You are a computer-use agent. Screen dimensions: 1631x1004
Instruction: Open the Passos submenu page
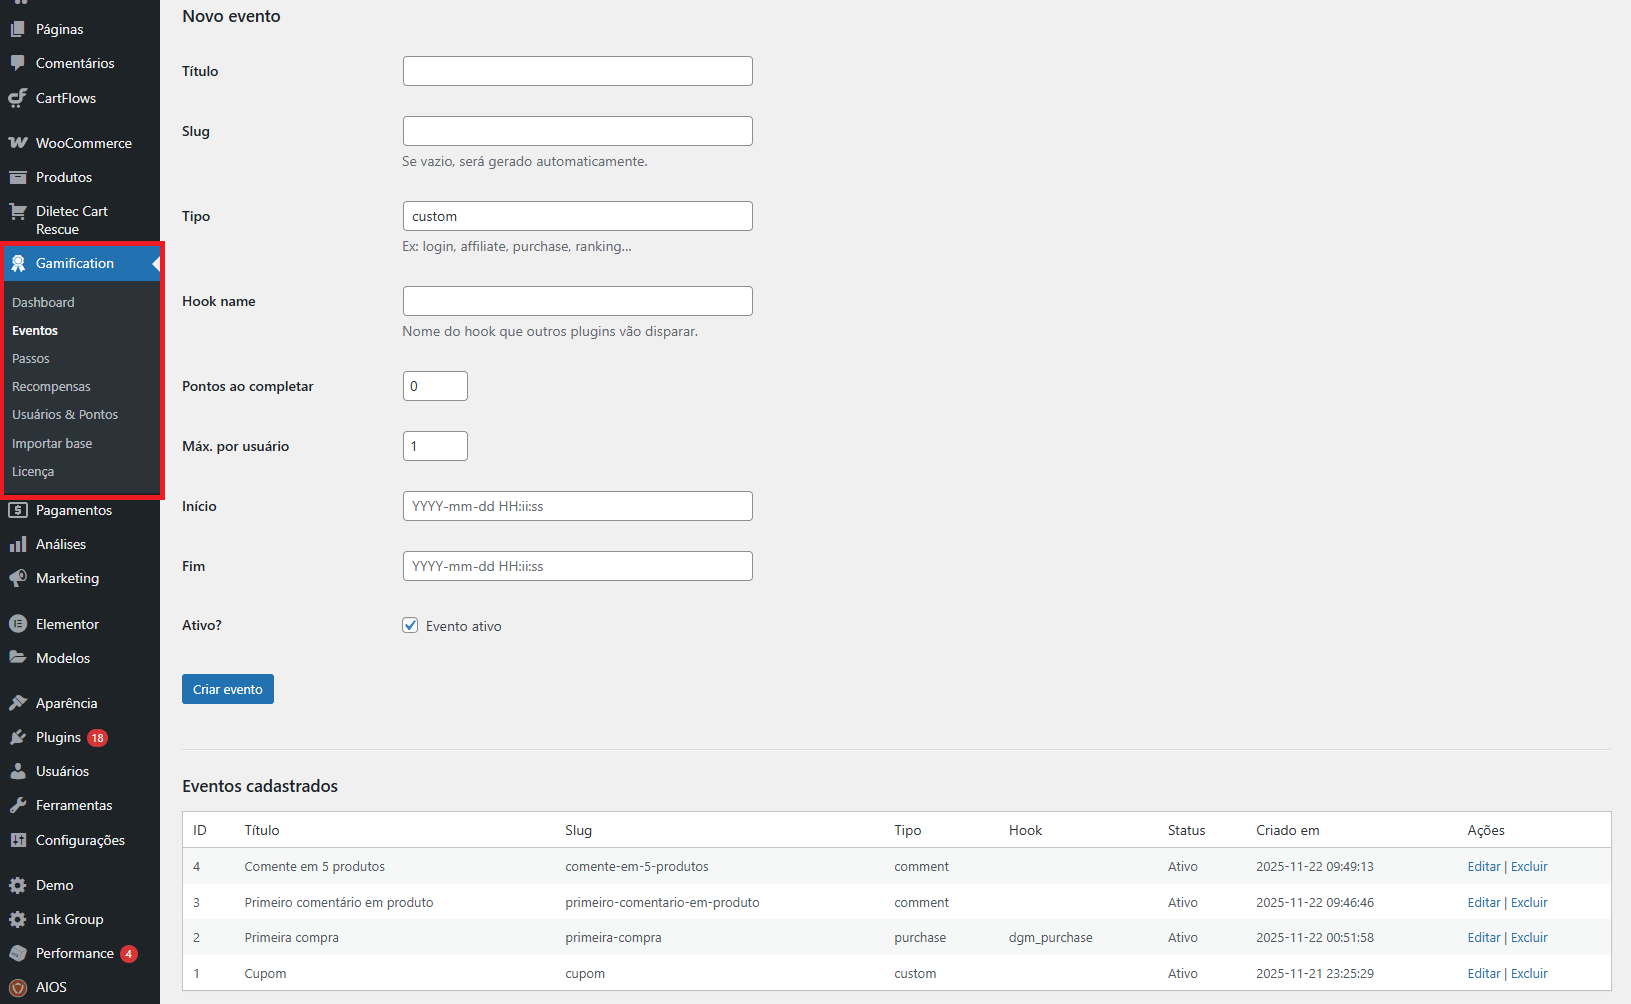(x=31, y=359)
